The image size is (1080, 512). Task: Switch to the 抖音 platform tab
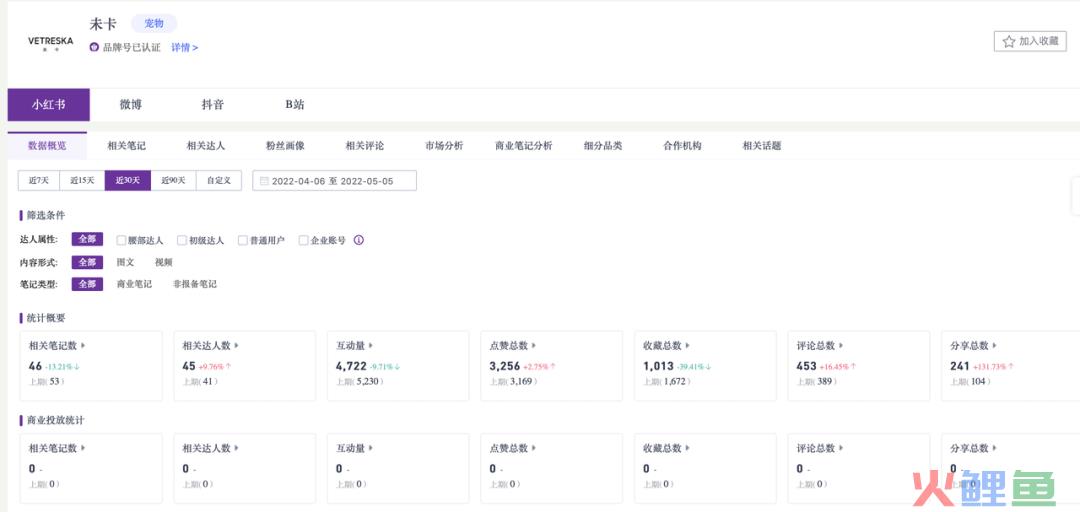pyautogui.click(x=212, y=105)
